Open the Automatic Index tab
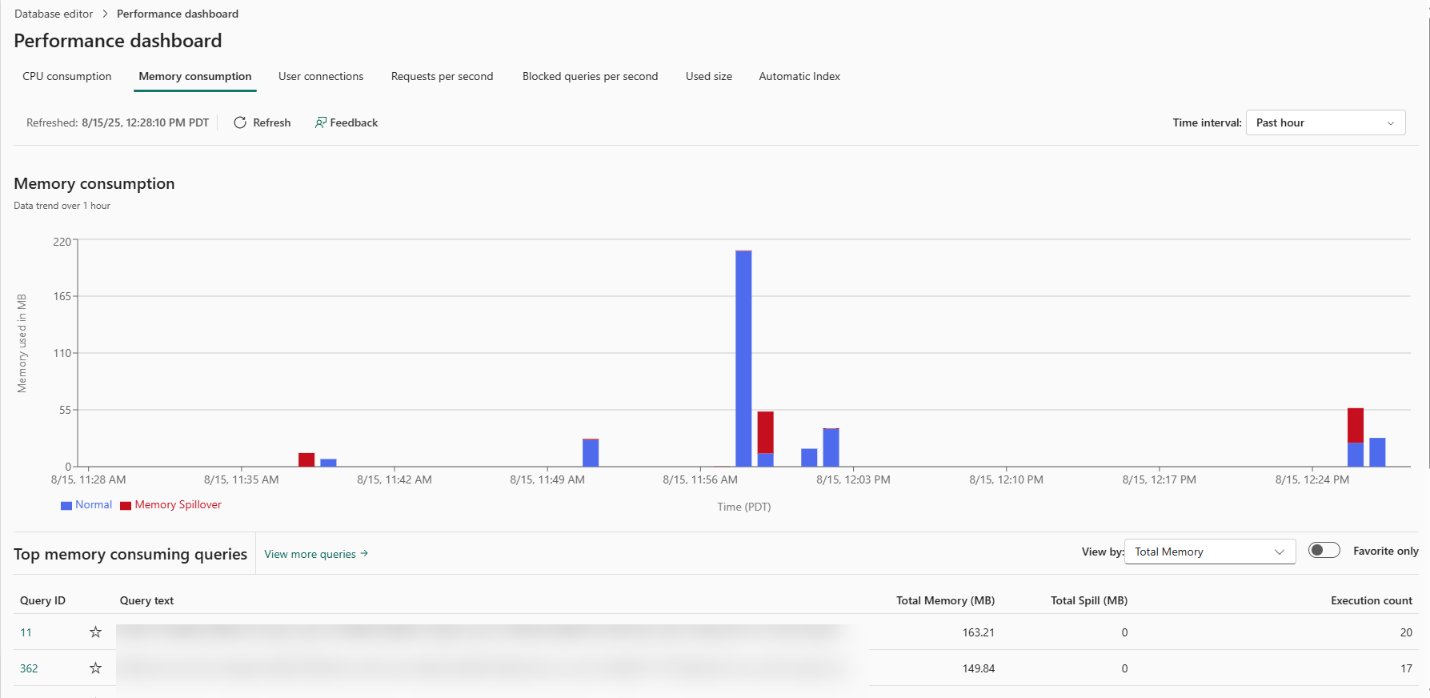The image size is (1430, 698). point(799,76)
